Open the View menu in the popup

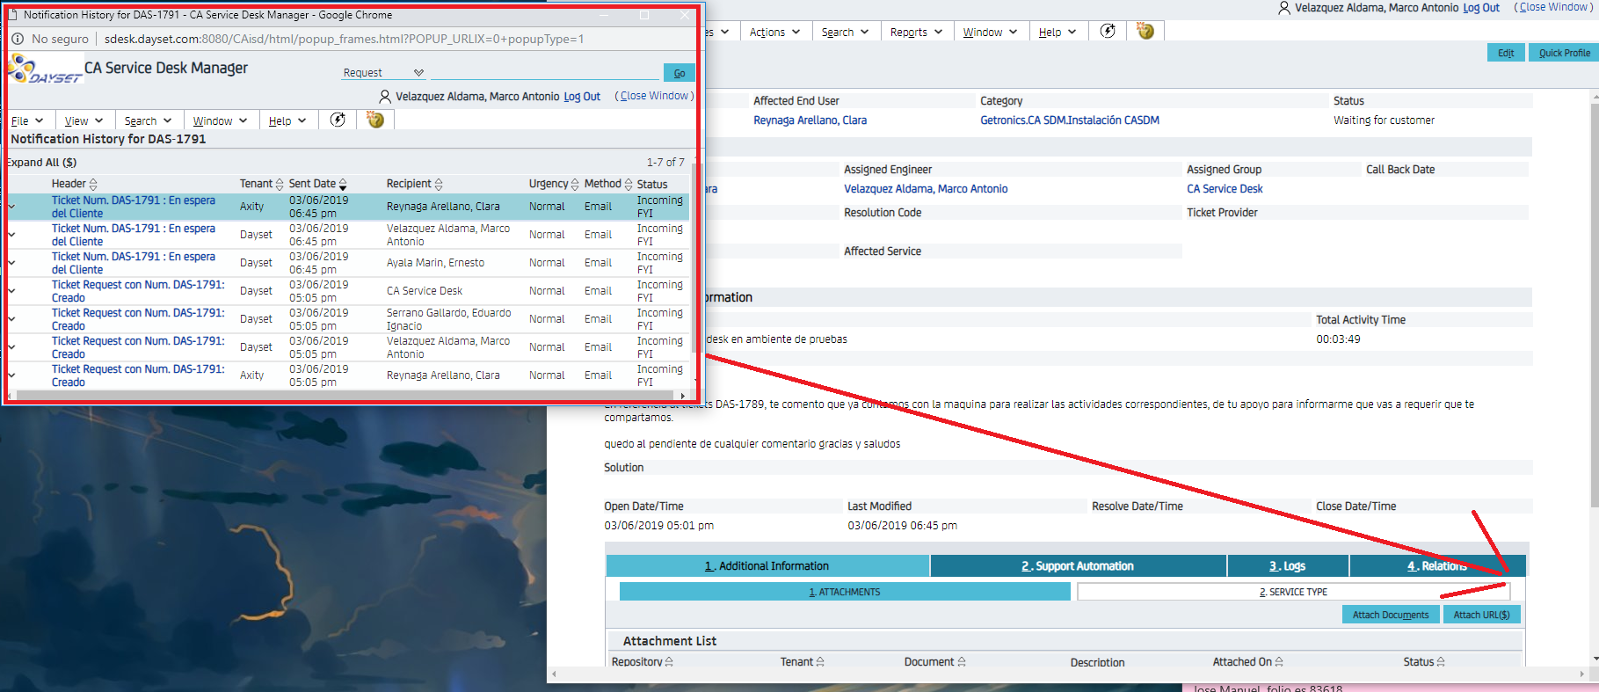click(x=84, y=121)
